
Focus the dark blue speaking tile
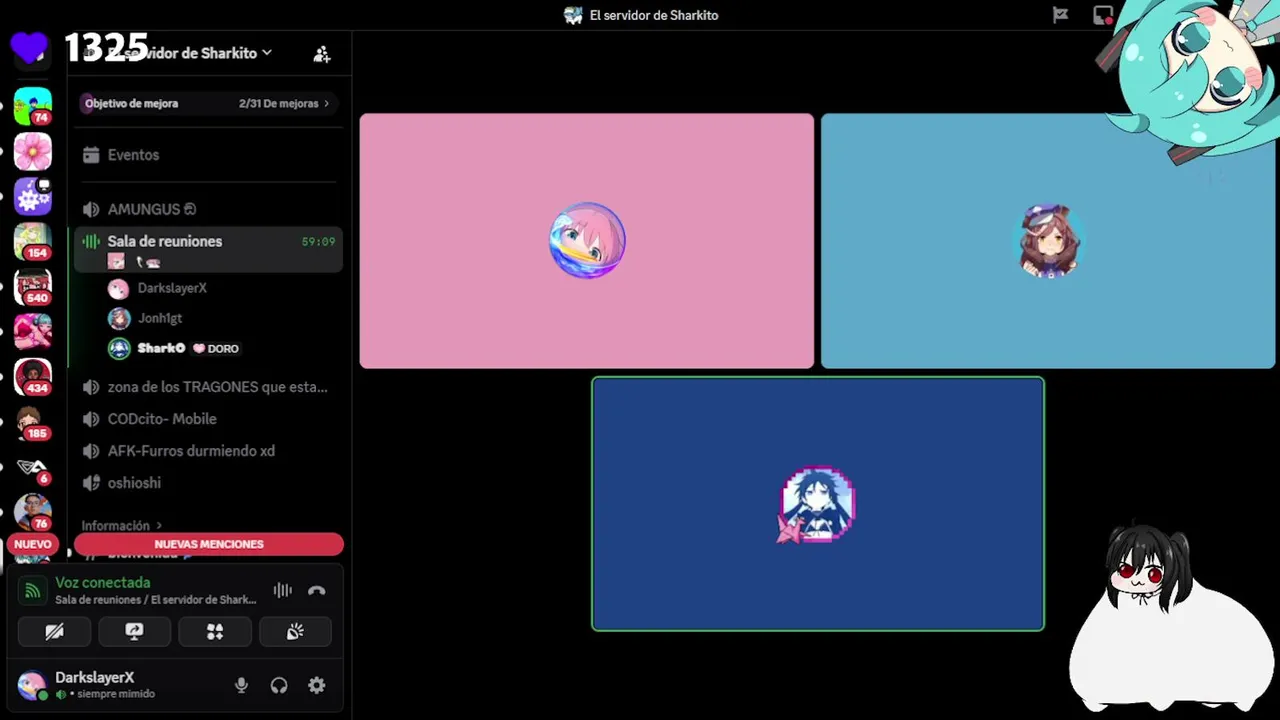pyautogui.click(x=818, y=504)
